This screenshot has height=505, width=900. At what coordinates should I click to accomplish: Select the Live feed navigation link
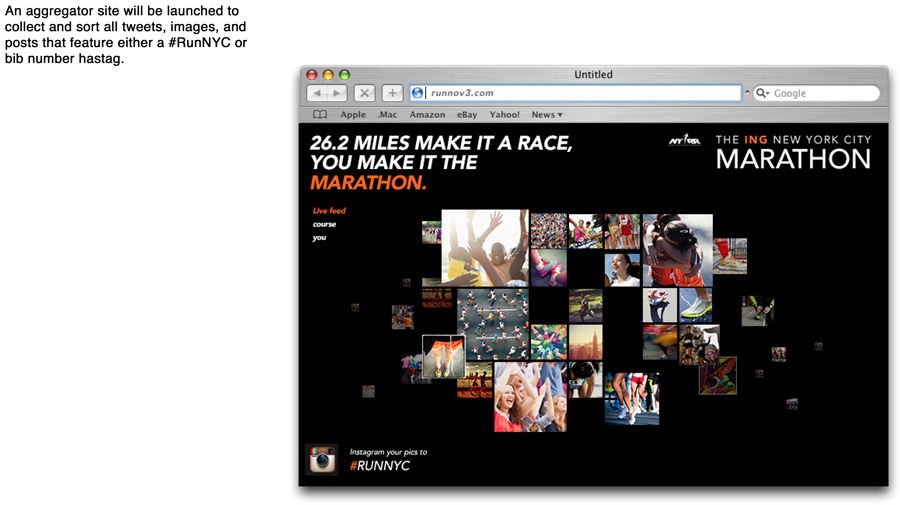click(329, 211)
